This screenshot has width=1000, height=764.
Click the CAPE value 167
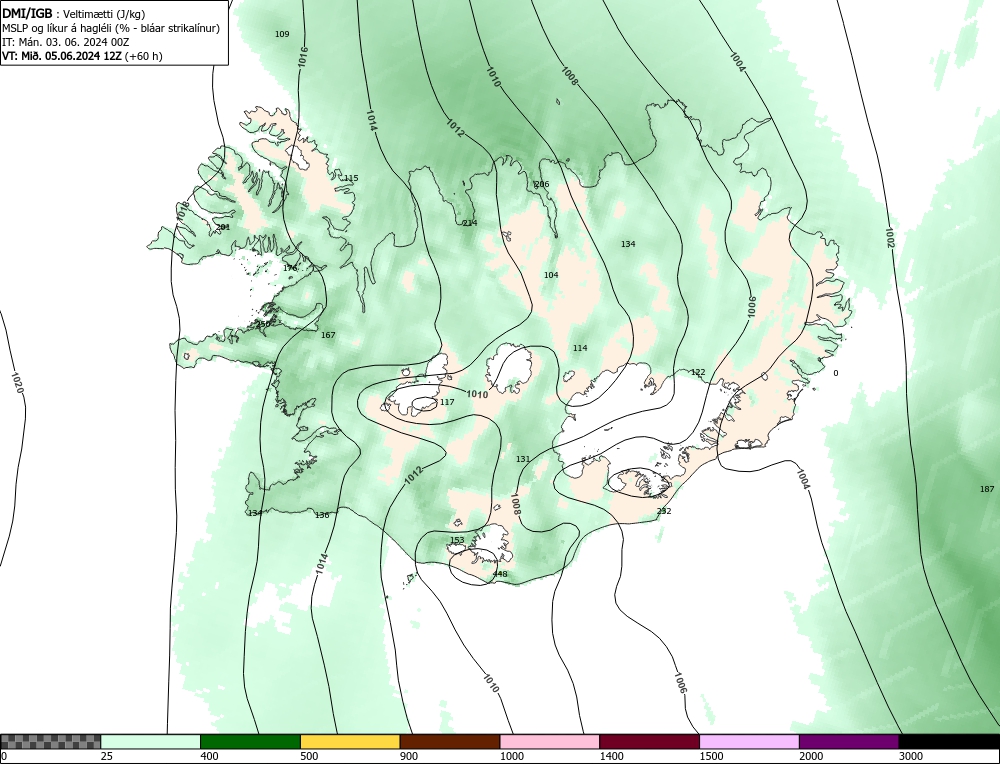tap(328, 335)
